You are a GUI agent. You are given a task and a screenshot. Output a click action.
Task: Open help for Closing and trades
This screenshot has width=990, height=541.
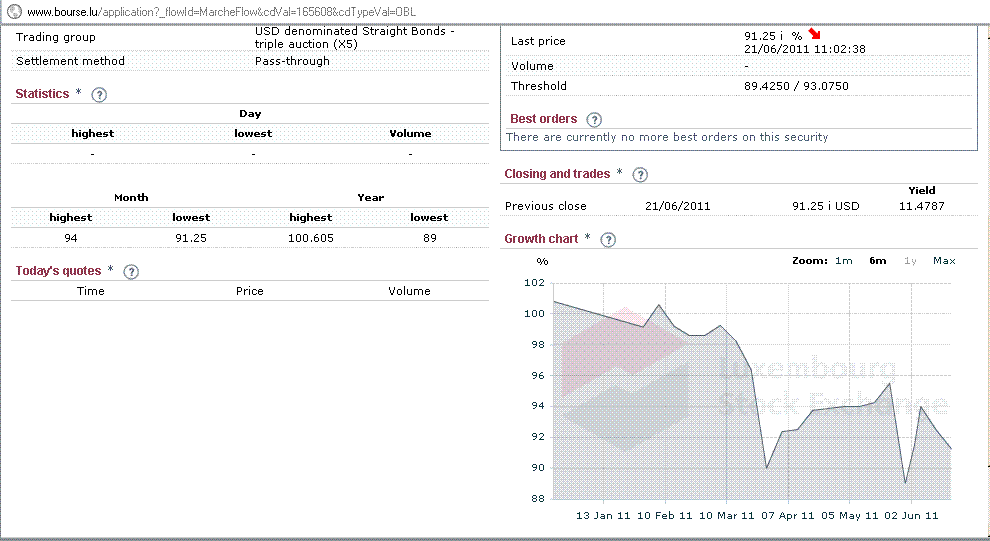(640, 175)
